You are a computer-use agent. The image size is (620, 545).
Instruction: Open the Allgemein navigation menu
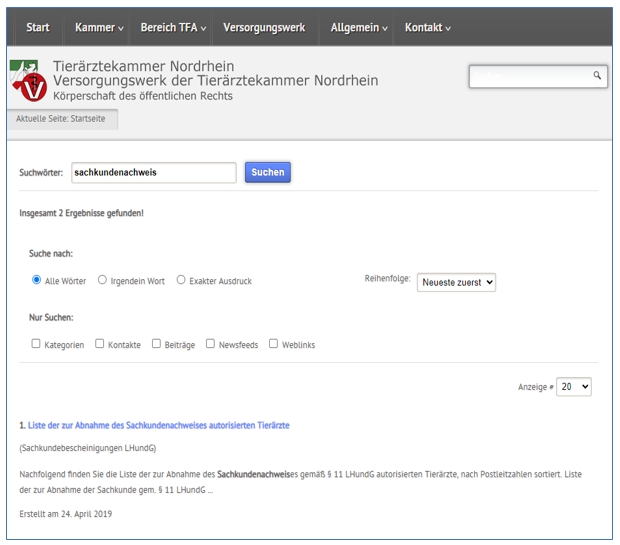(360, 27)
